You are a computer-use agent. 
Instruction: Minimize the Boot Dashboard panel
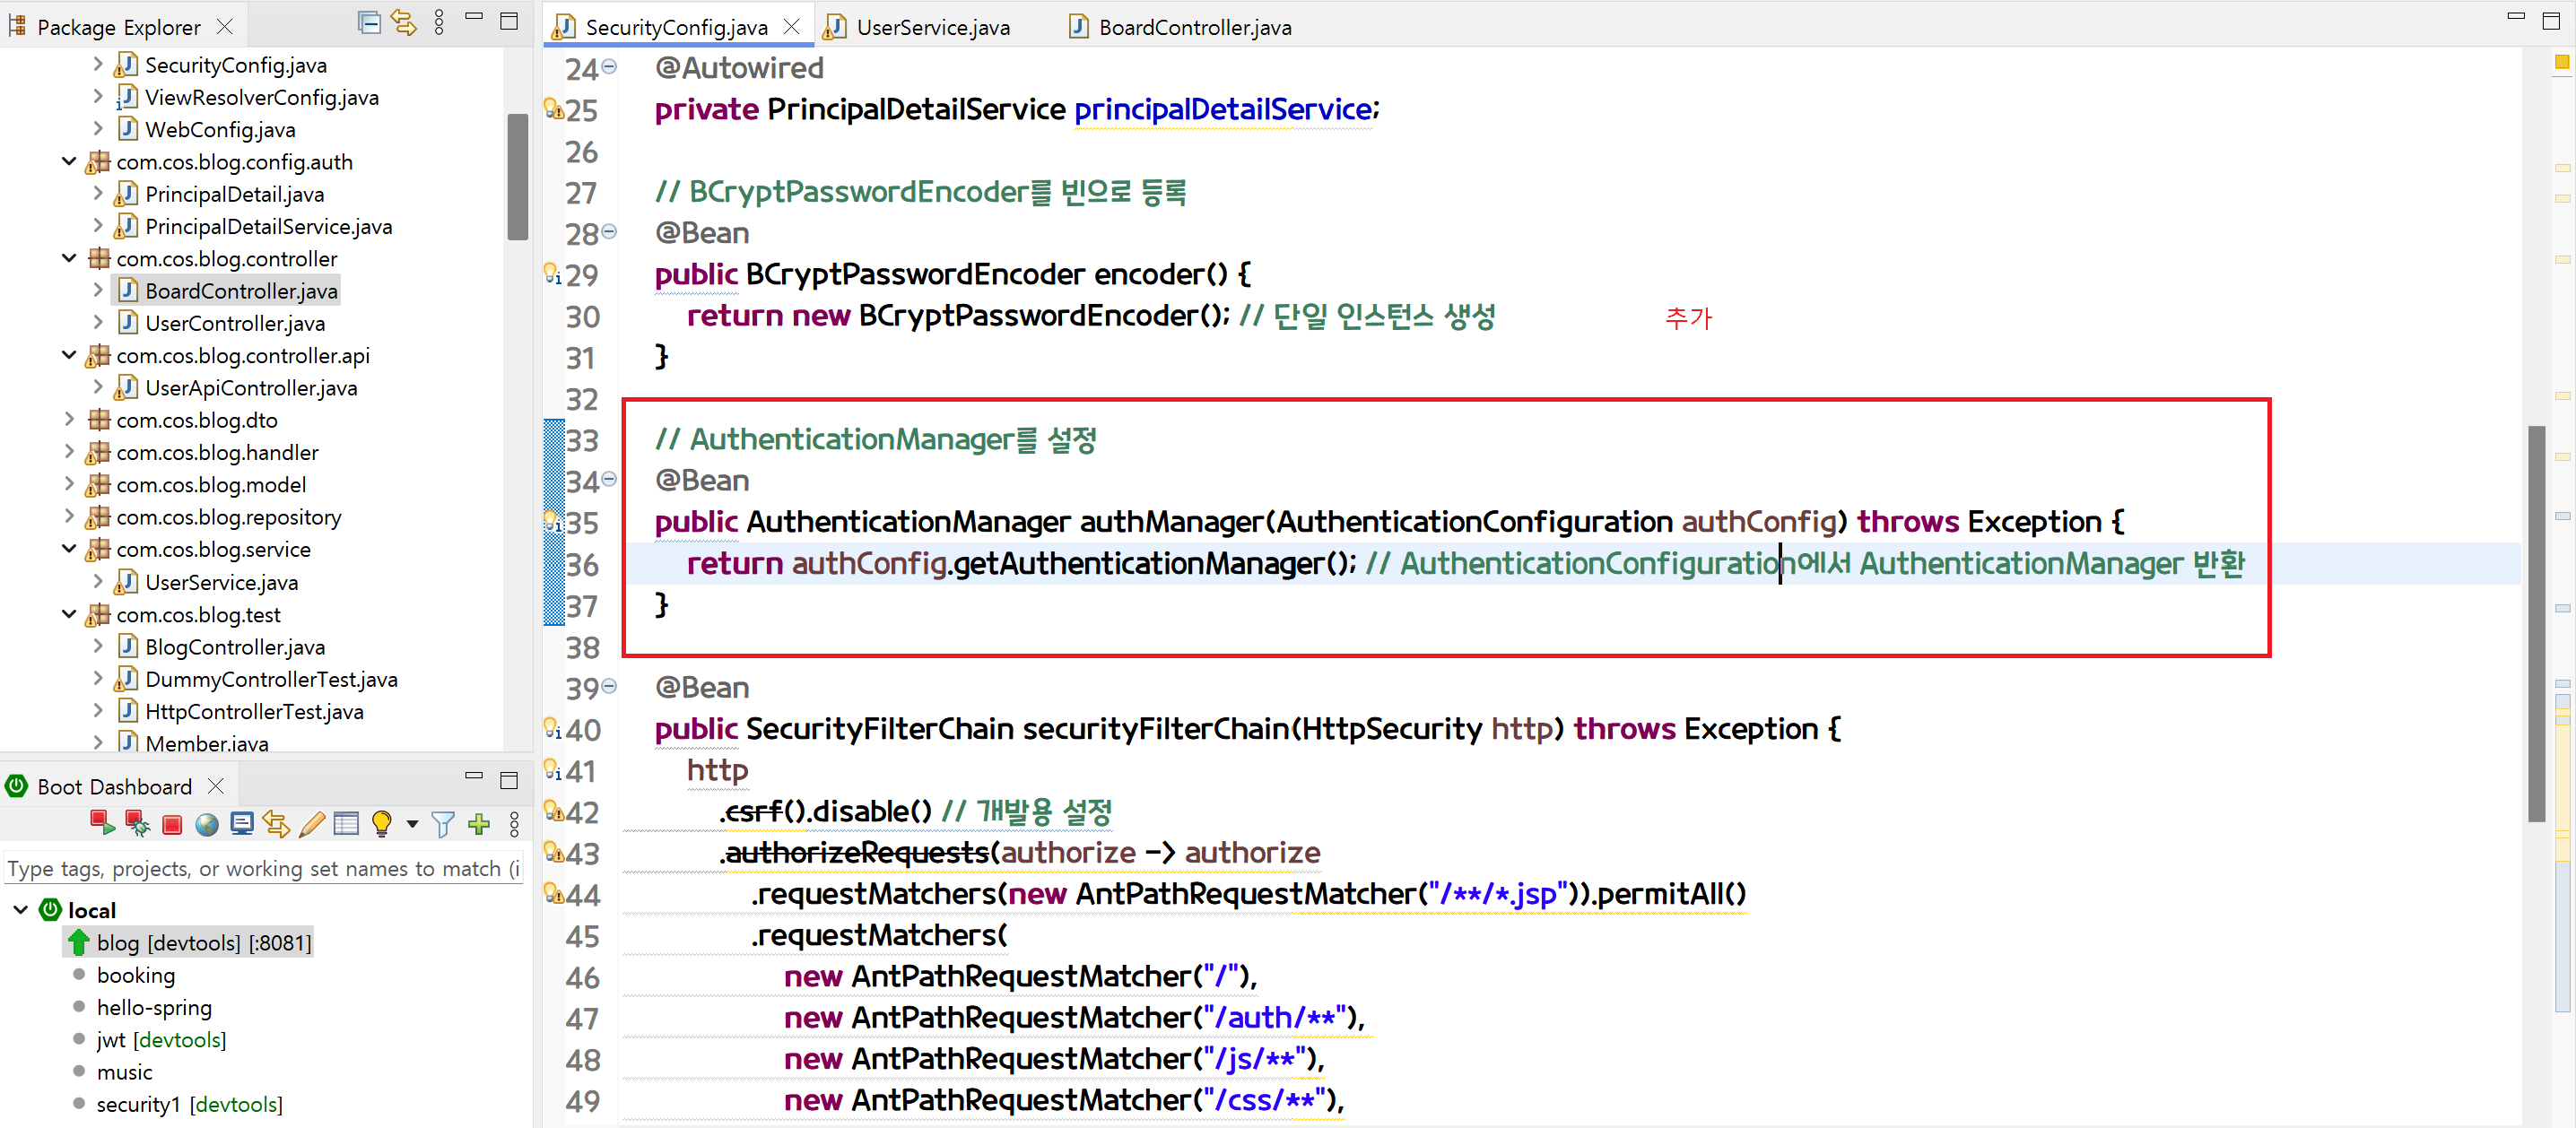pyautogui.click(x=474, y=775)
